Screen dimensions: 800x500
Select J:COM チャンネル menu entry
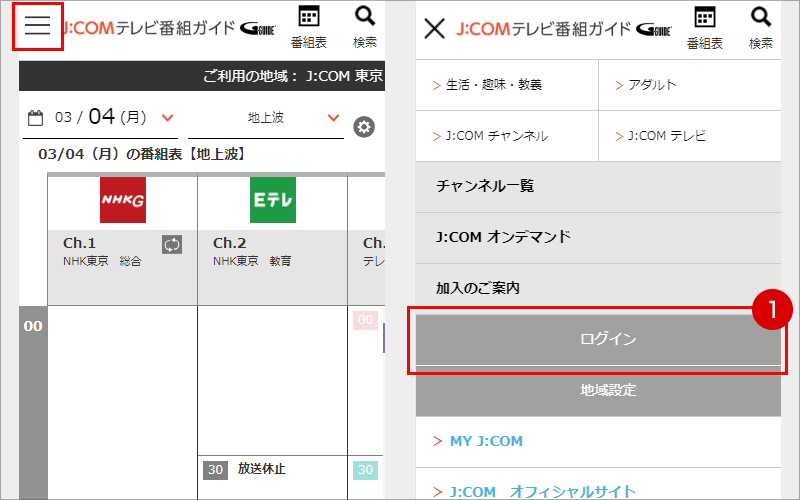coord(507,136)
